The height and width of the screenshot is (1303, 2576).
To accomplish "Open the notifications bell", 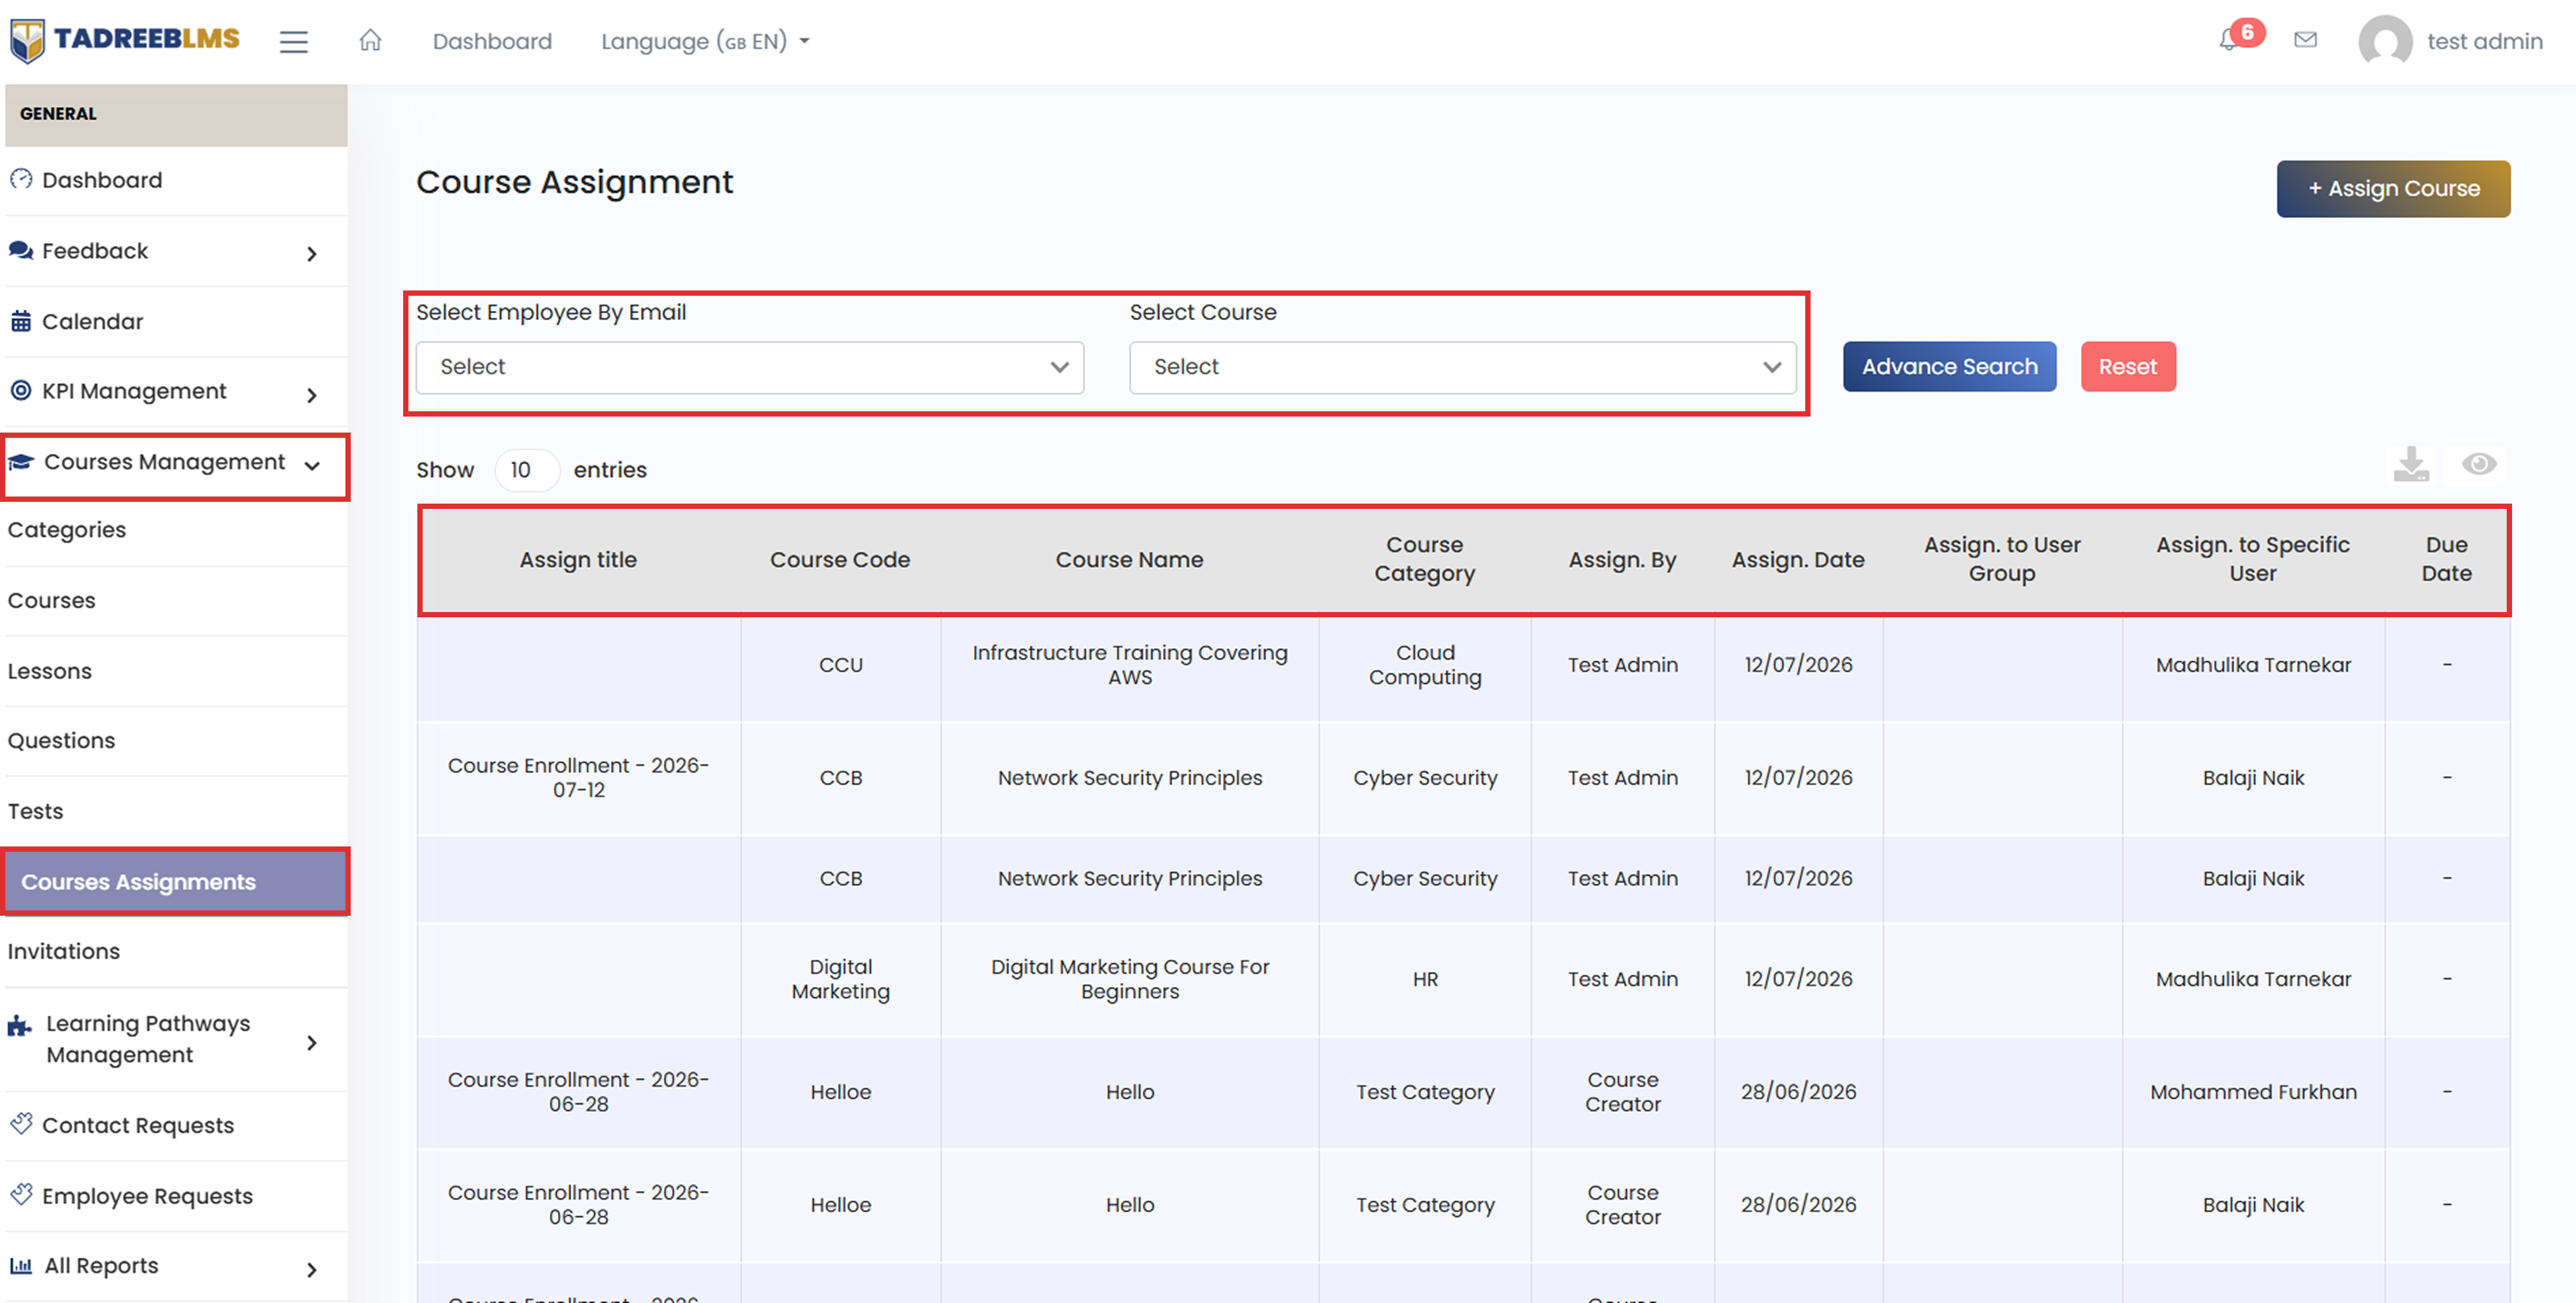I will click(x=2228, y=40).
